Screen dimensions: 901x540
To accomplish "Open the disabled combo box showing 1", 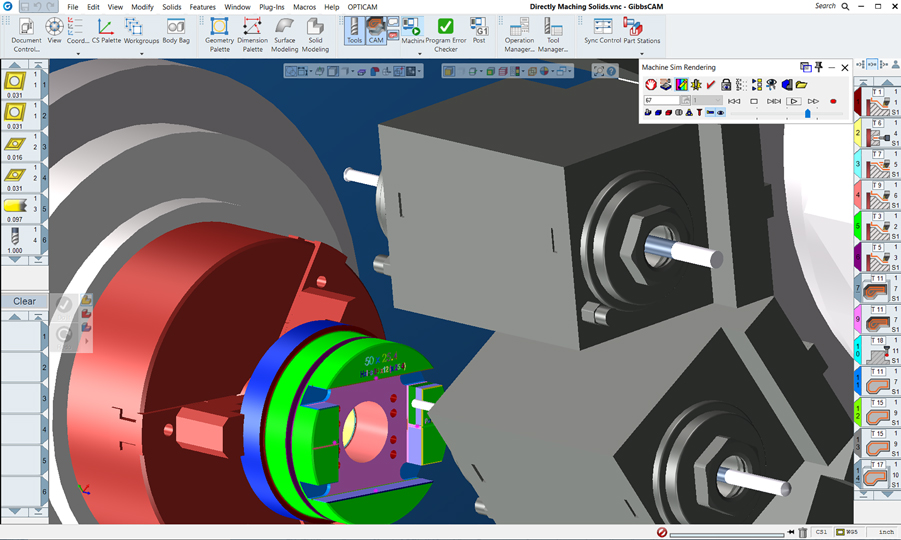I will point(707,101).
